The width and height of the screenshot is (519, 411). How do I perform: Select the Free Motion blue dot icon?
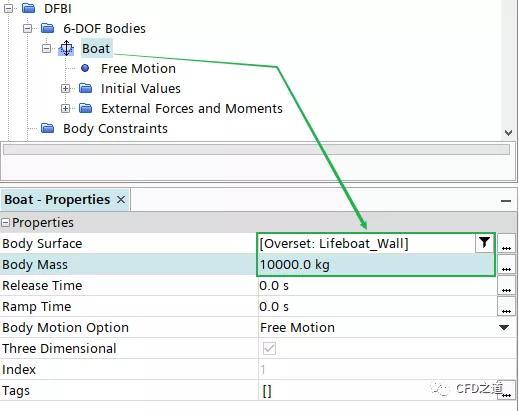click(x=85, y=68)
